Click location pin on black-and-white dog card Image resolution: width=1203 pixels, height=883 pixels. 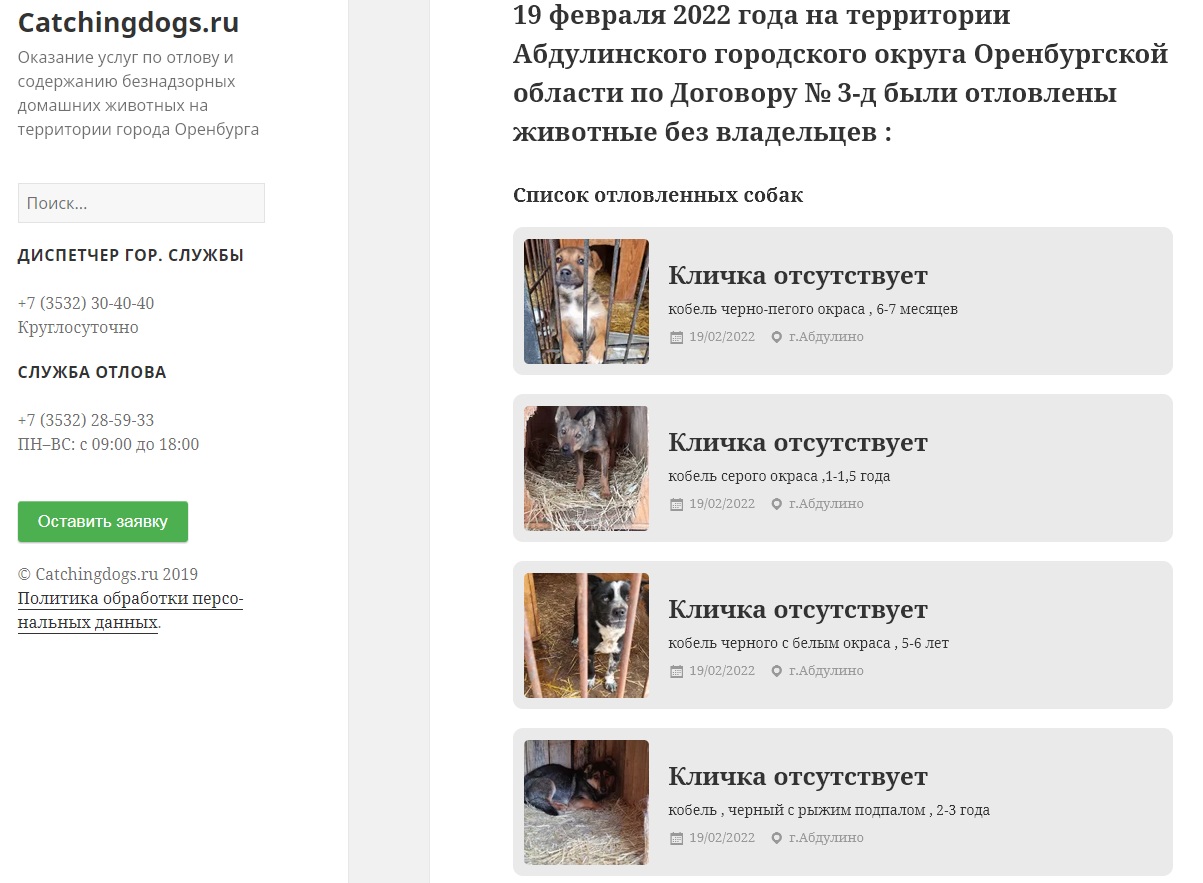point(776,671)
